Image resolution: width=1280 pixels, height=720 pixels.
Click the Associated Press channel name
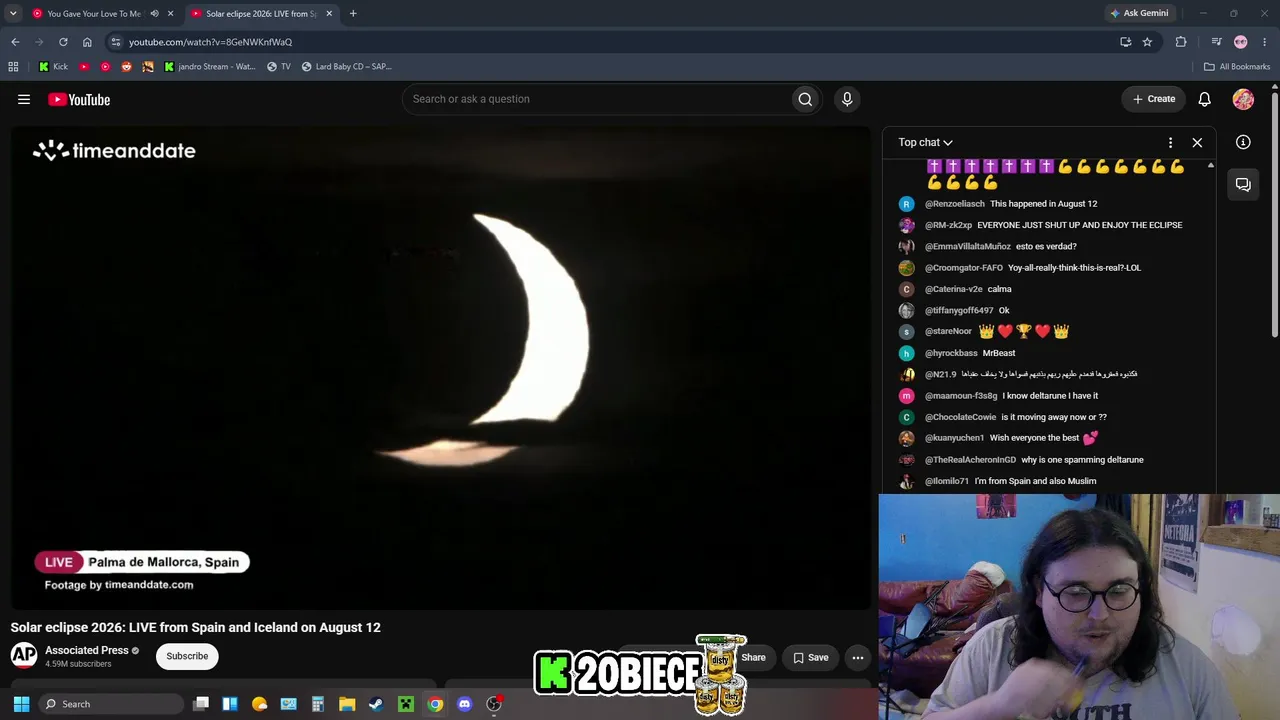click(87, 650)
